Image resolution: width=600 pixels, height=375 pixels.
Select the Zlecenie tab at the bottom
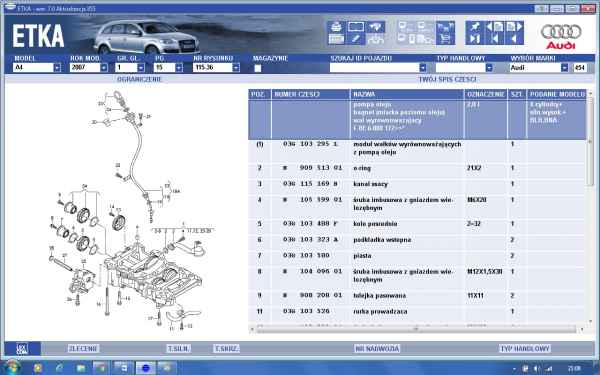coord(83,348)
